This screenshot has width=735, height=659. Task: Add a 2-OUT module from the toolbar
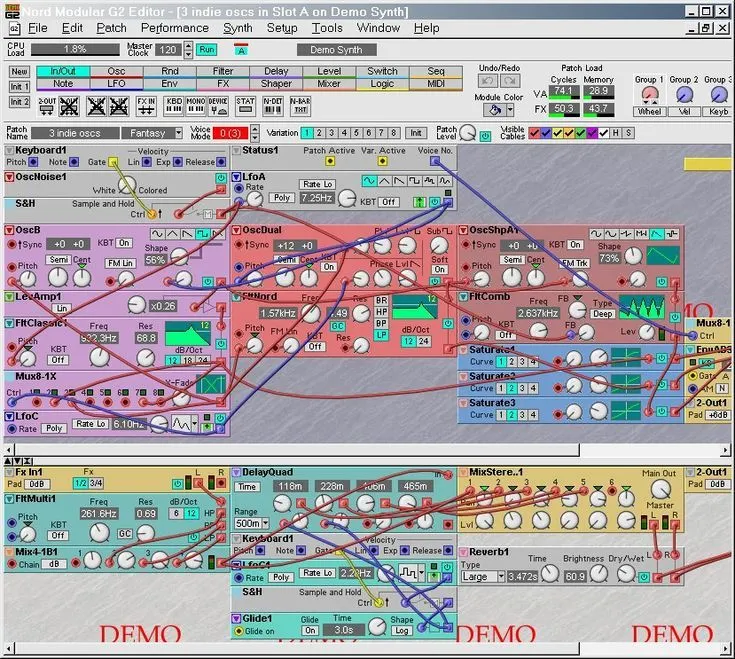pos(46,106)
